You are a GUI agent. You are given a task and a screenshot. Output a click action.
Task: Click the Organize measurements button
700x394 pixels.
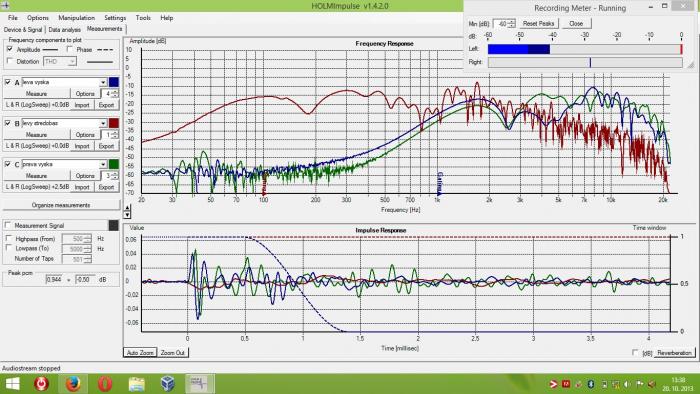61,205
